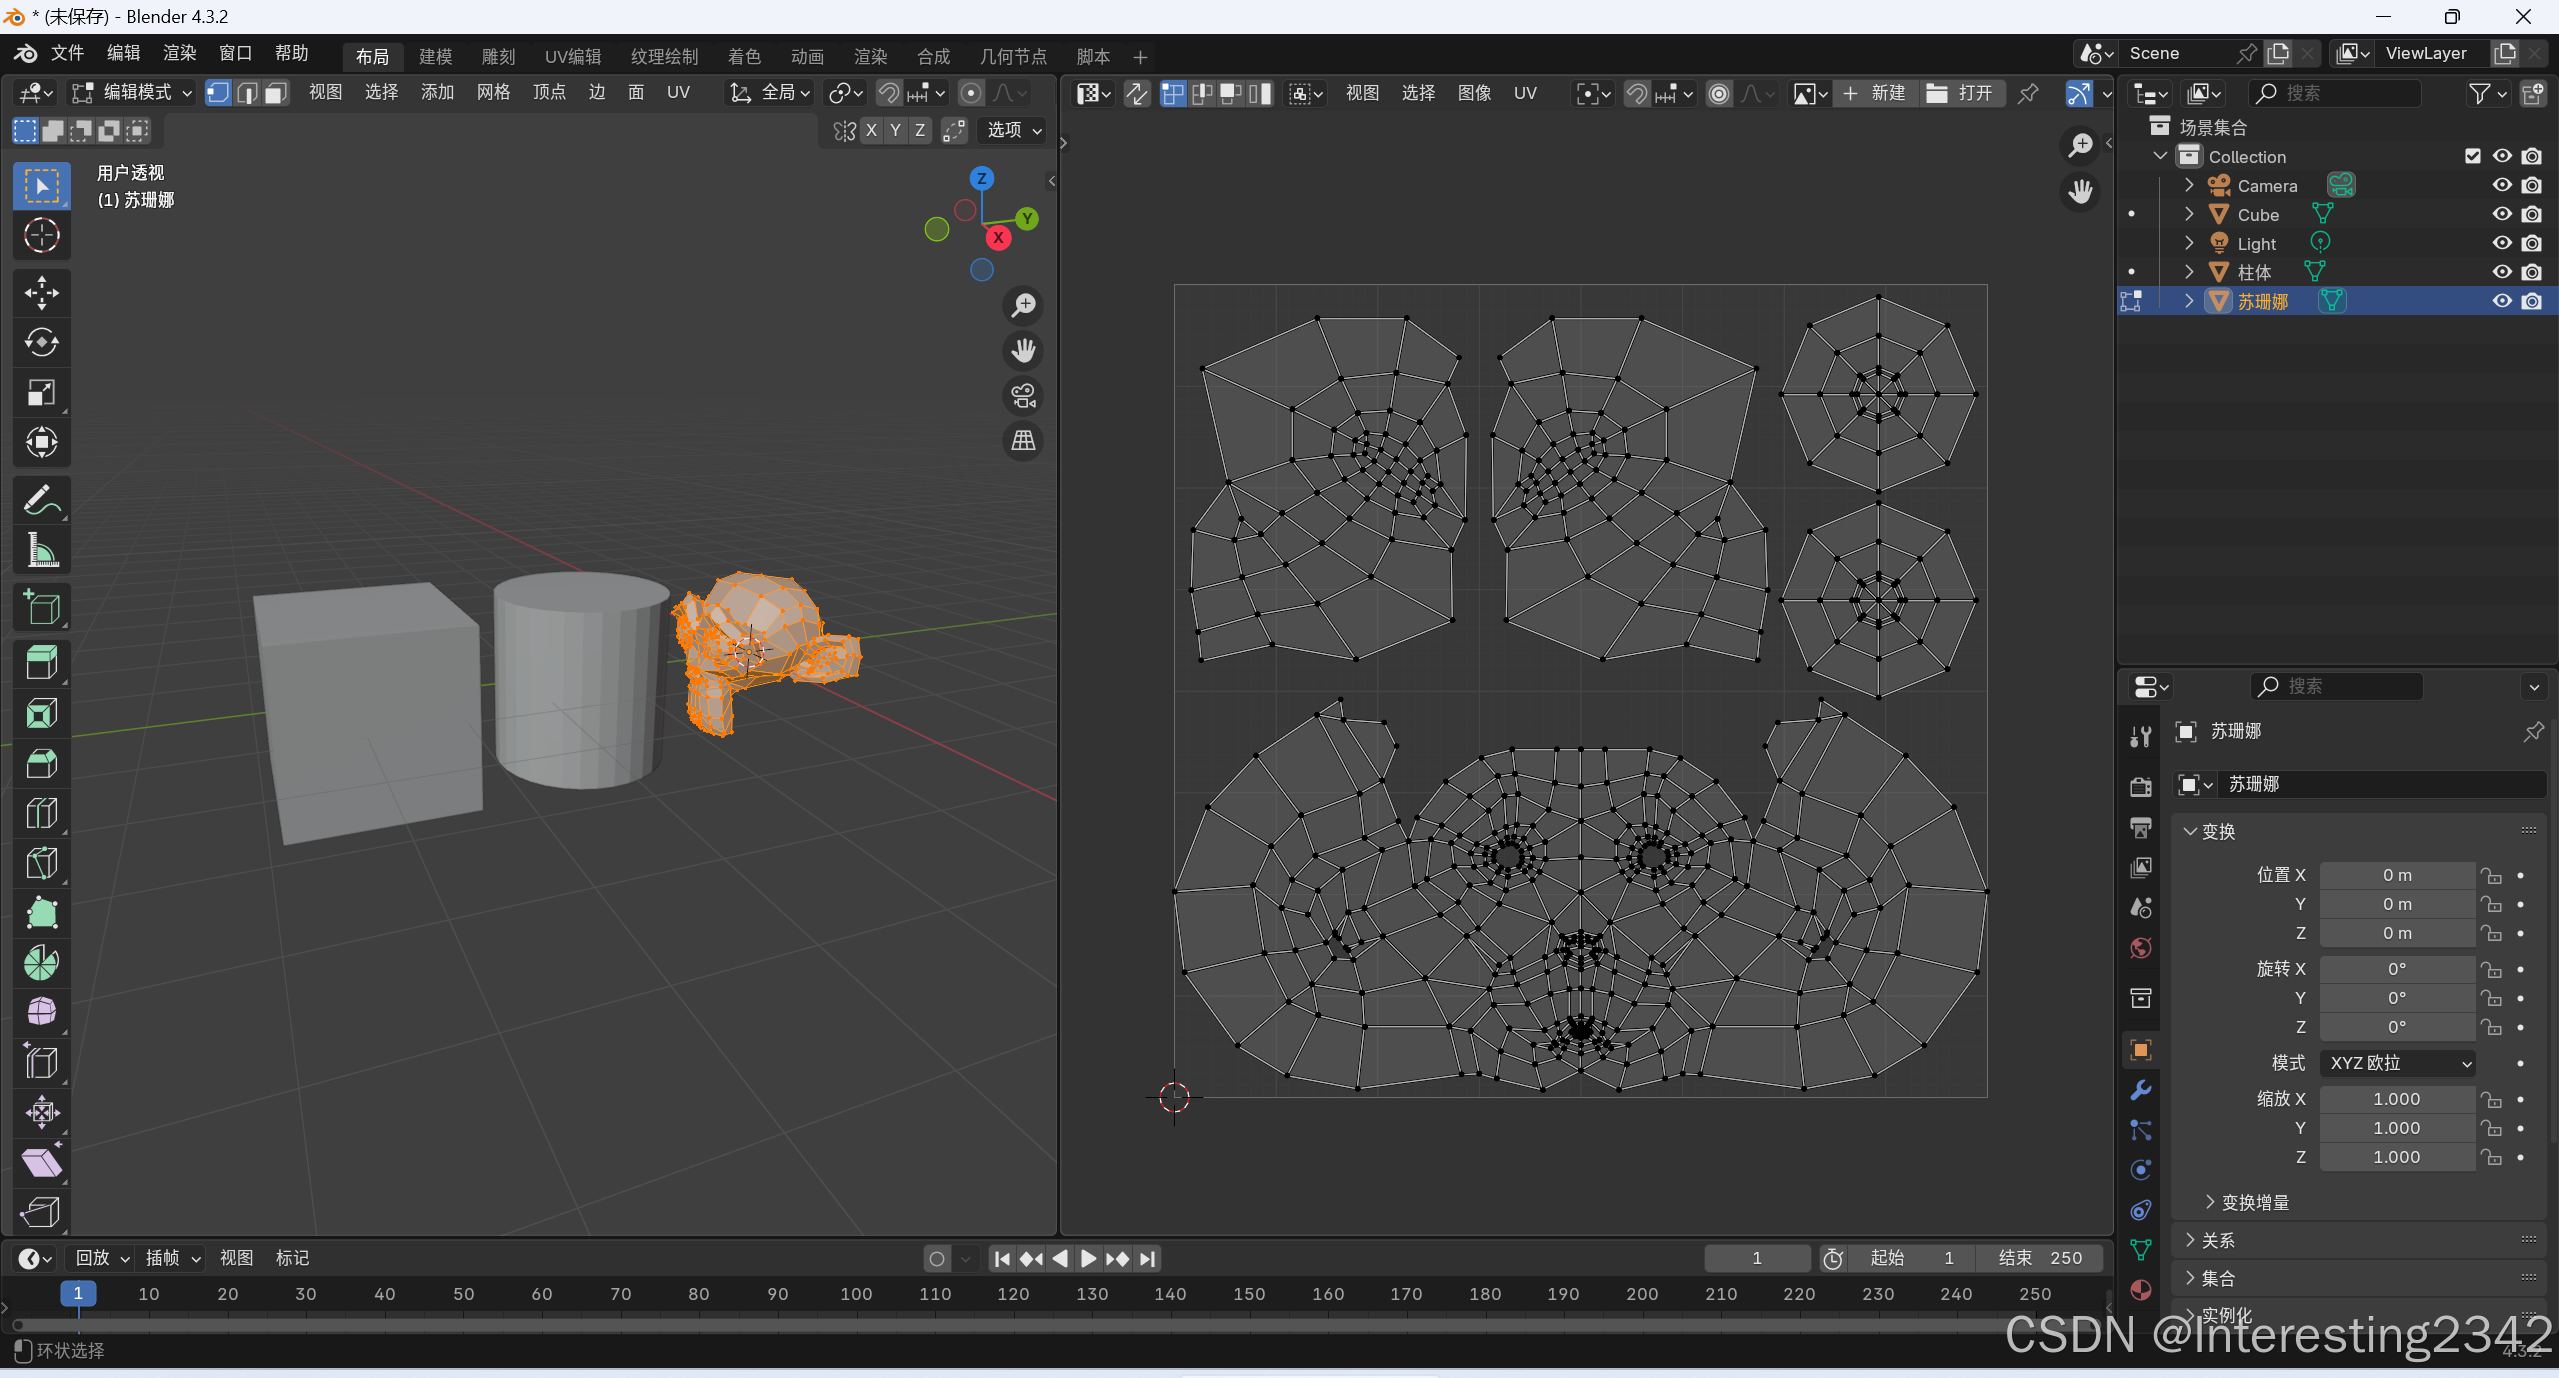Activate the 3D Cursor tool
This screenshot has height=1378, width=2559.
click(x=41, y=236)
